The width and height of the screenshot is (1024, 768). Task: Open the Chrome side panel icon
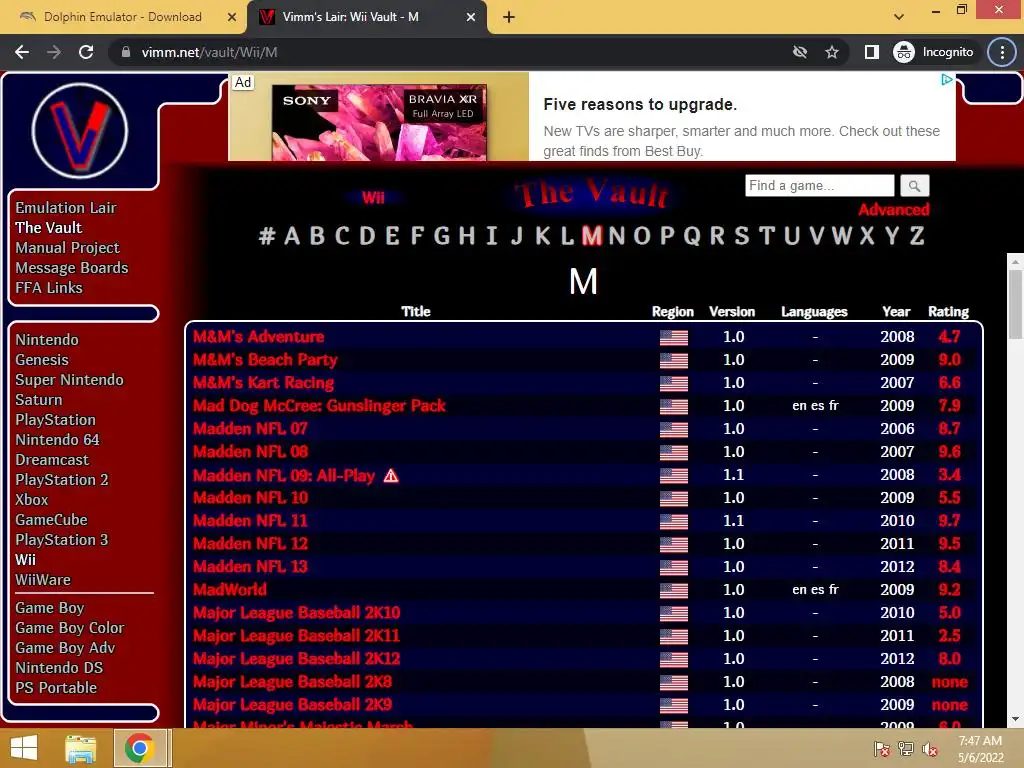[x=871, y=52]
